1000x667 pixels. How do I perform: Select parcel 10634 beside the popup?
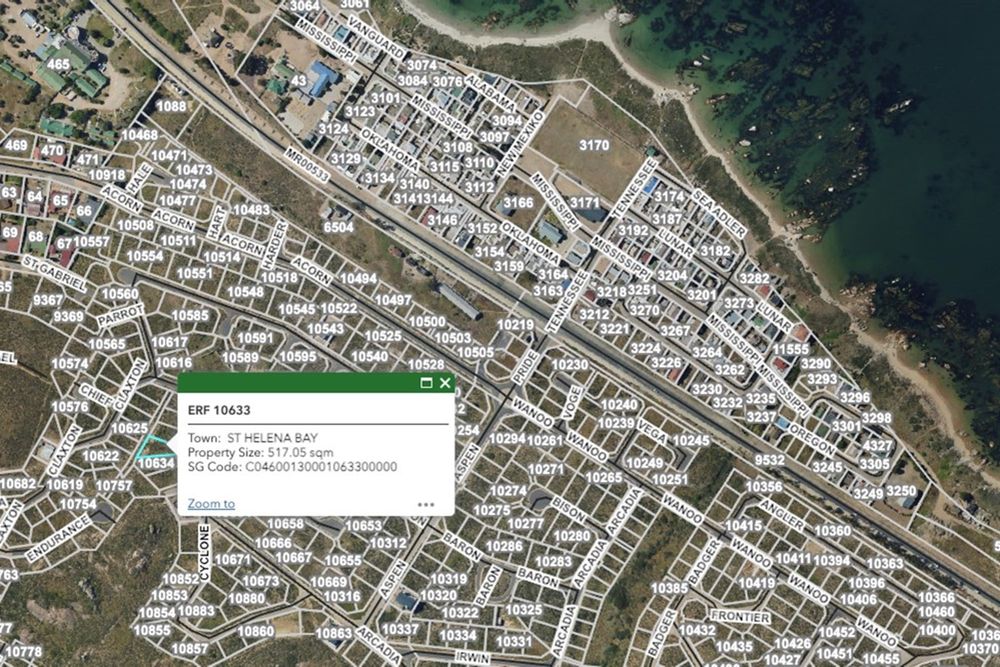tap(156, 464)
